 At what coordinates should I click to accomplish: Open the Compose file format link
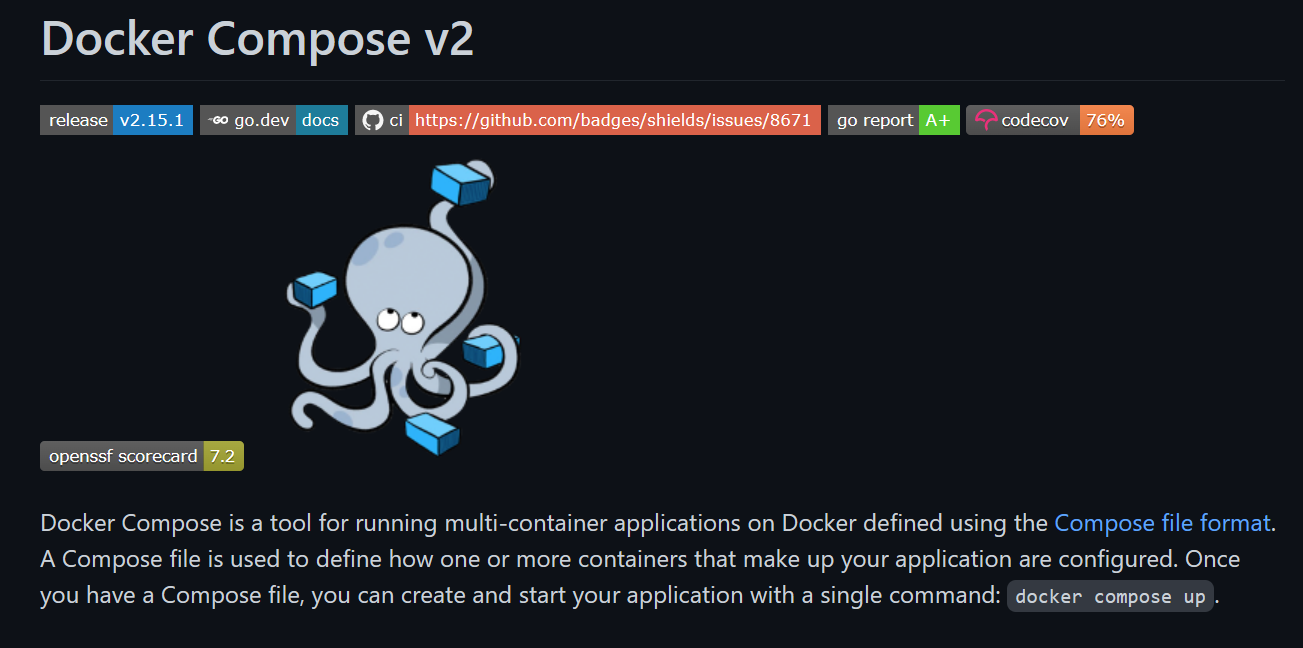tap(1161, 522)
